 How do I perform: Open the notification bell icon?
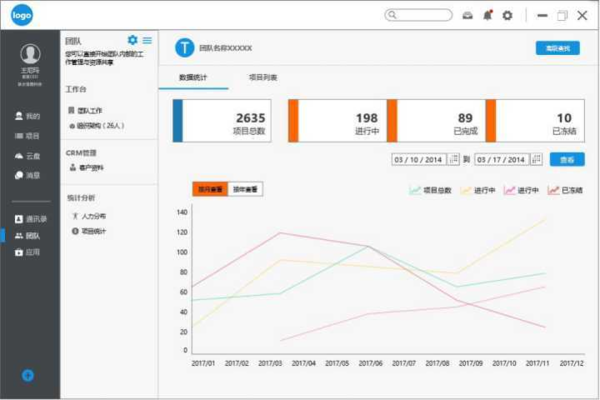488,15
